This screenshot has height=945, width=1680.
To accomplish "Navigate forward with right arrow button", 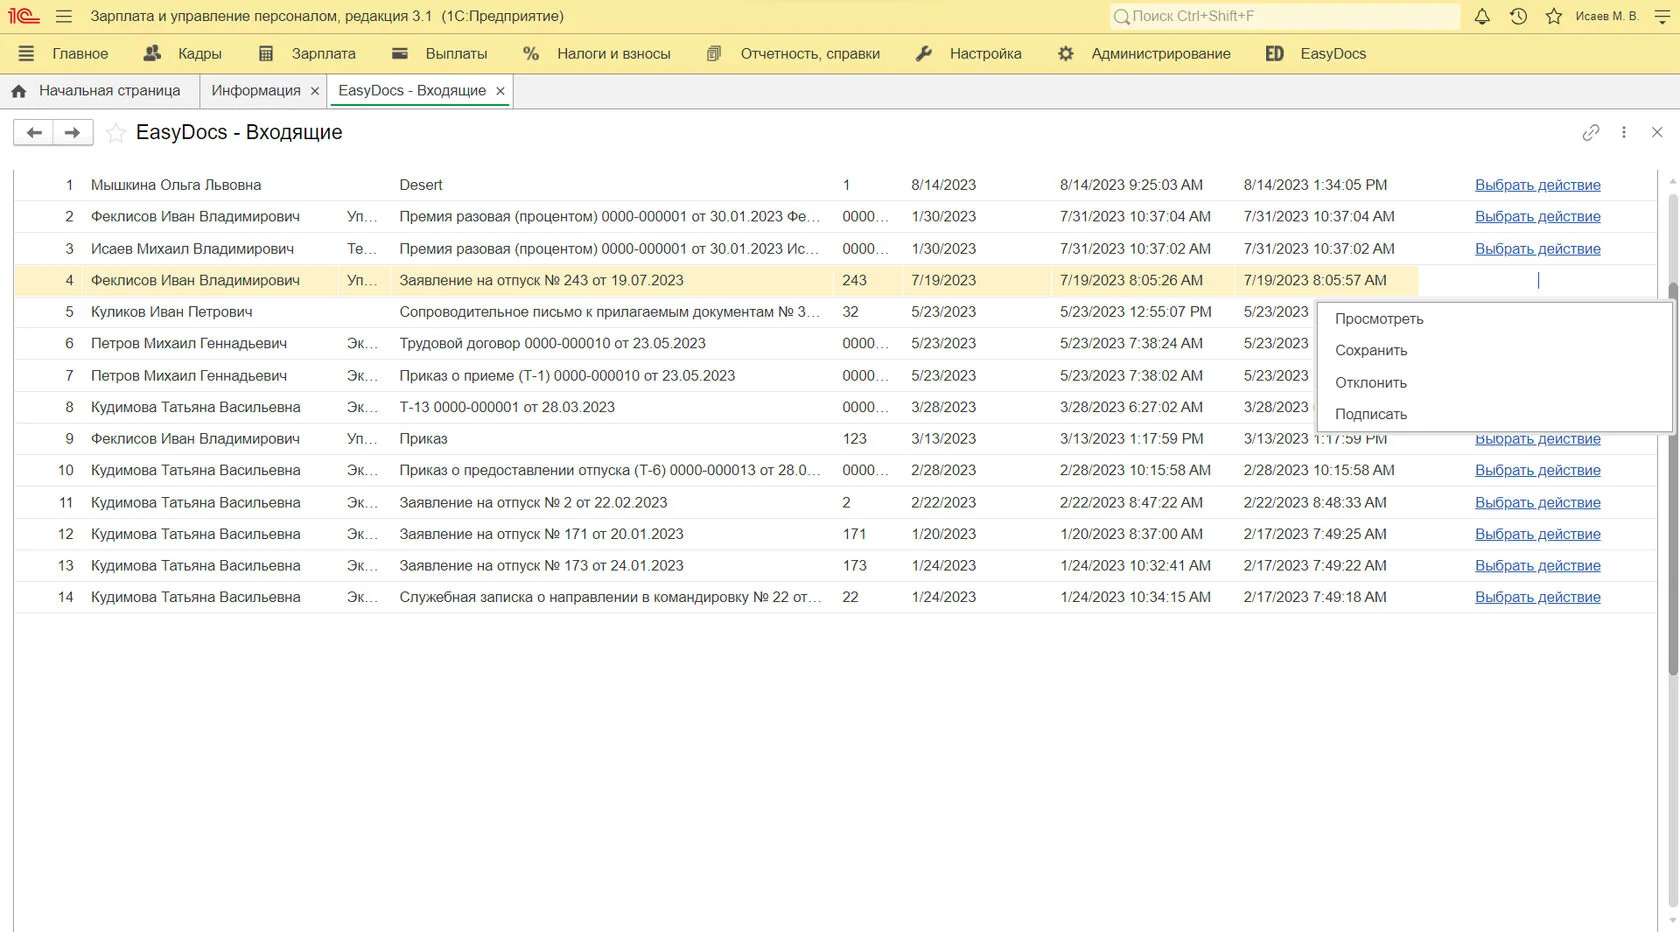I will [x=72, y=132].
